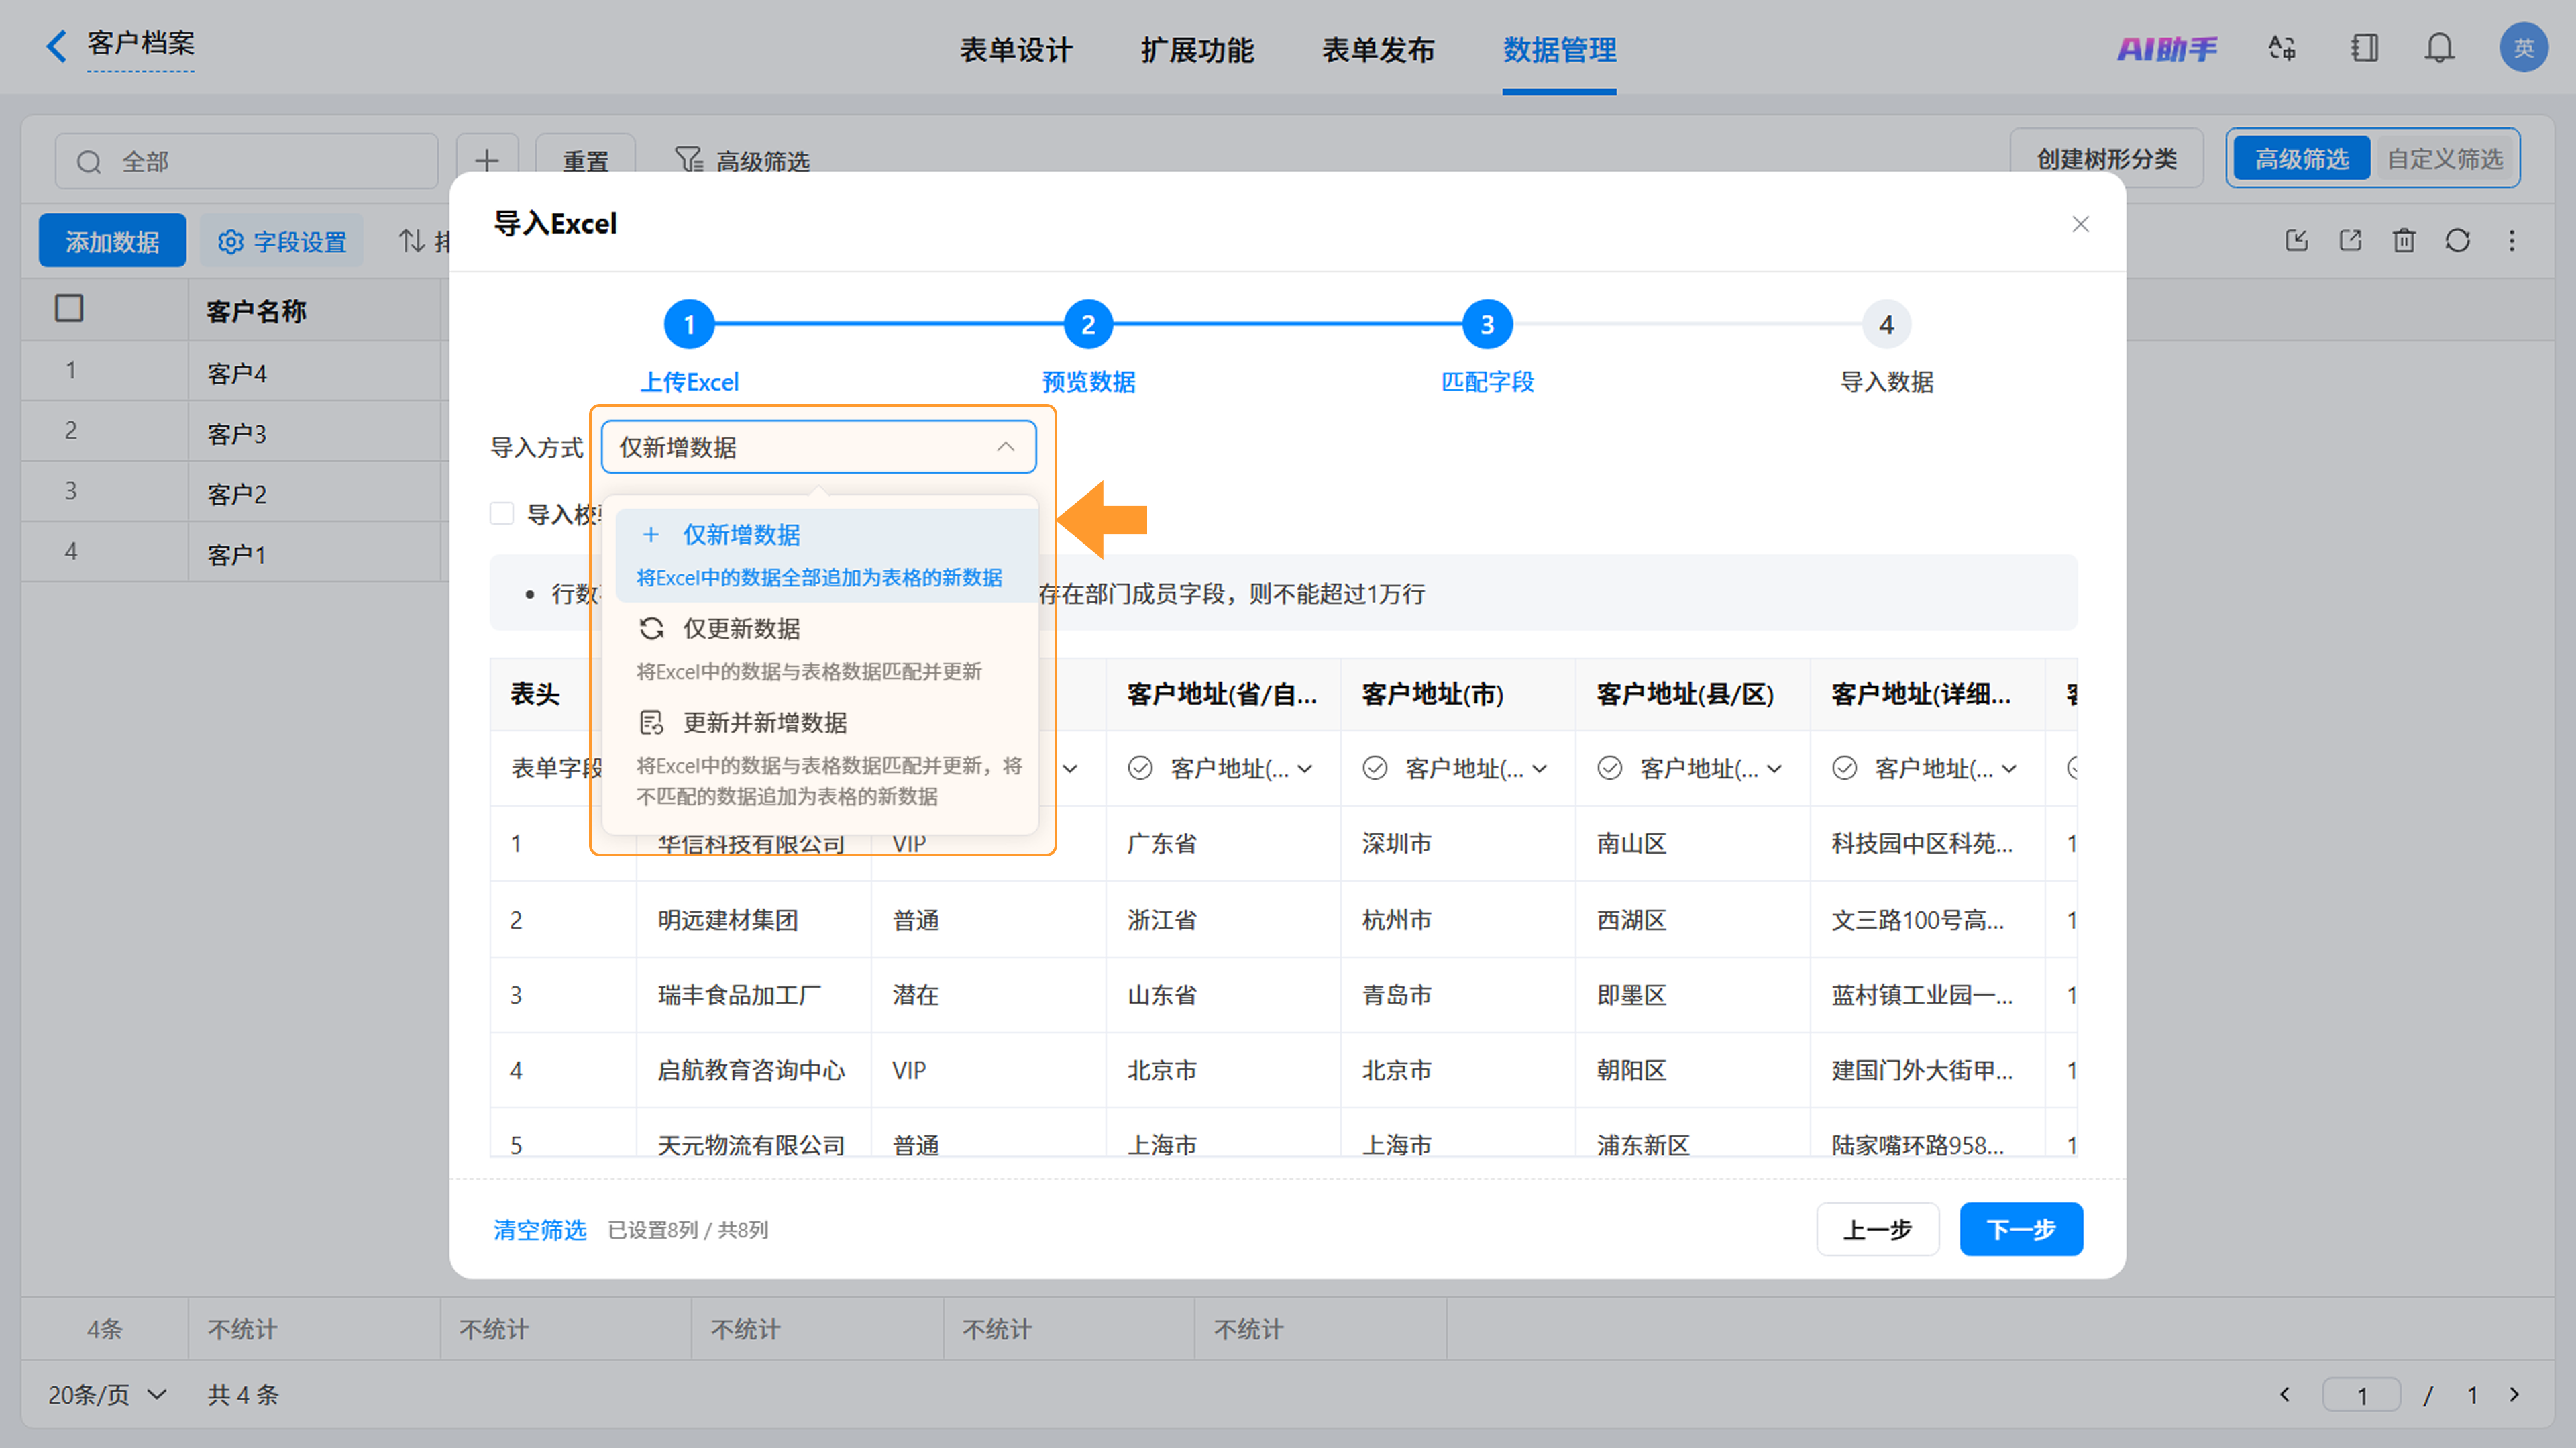
Task: Open the notifications bell
Action: [x=2439, y=48]
